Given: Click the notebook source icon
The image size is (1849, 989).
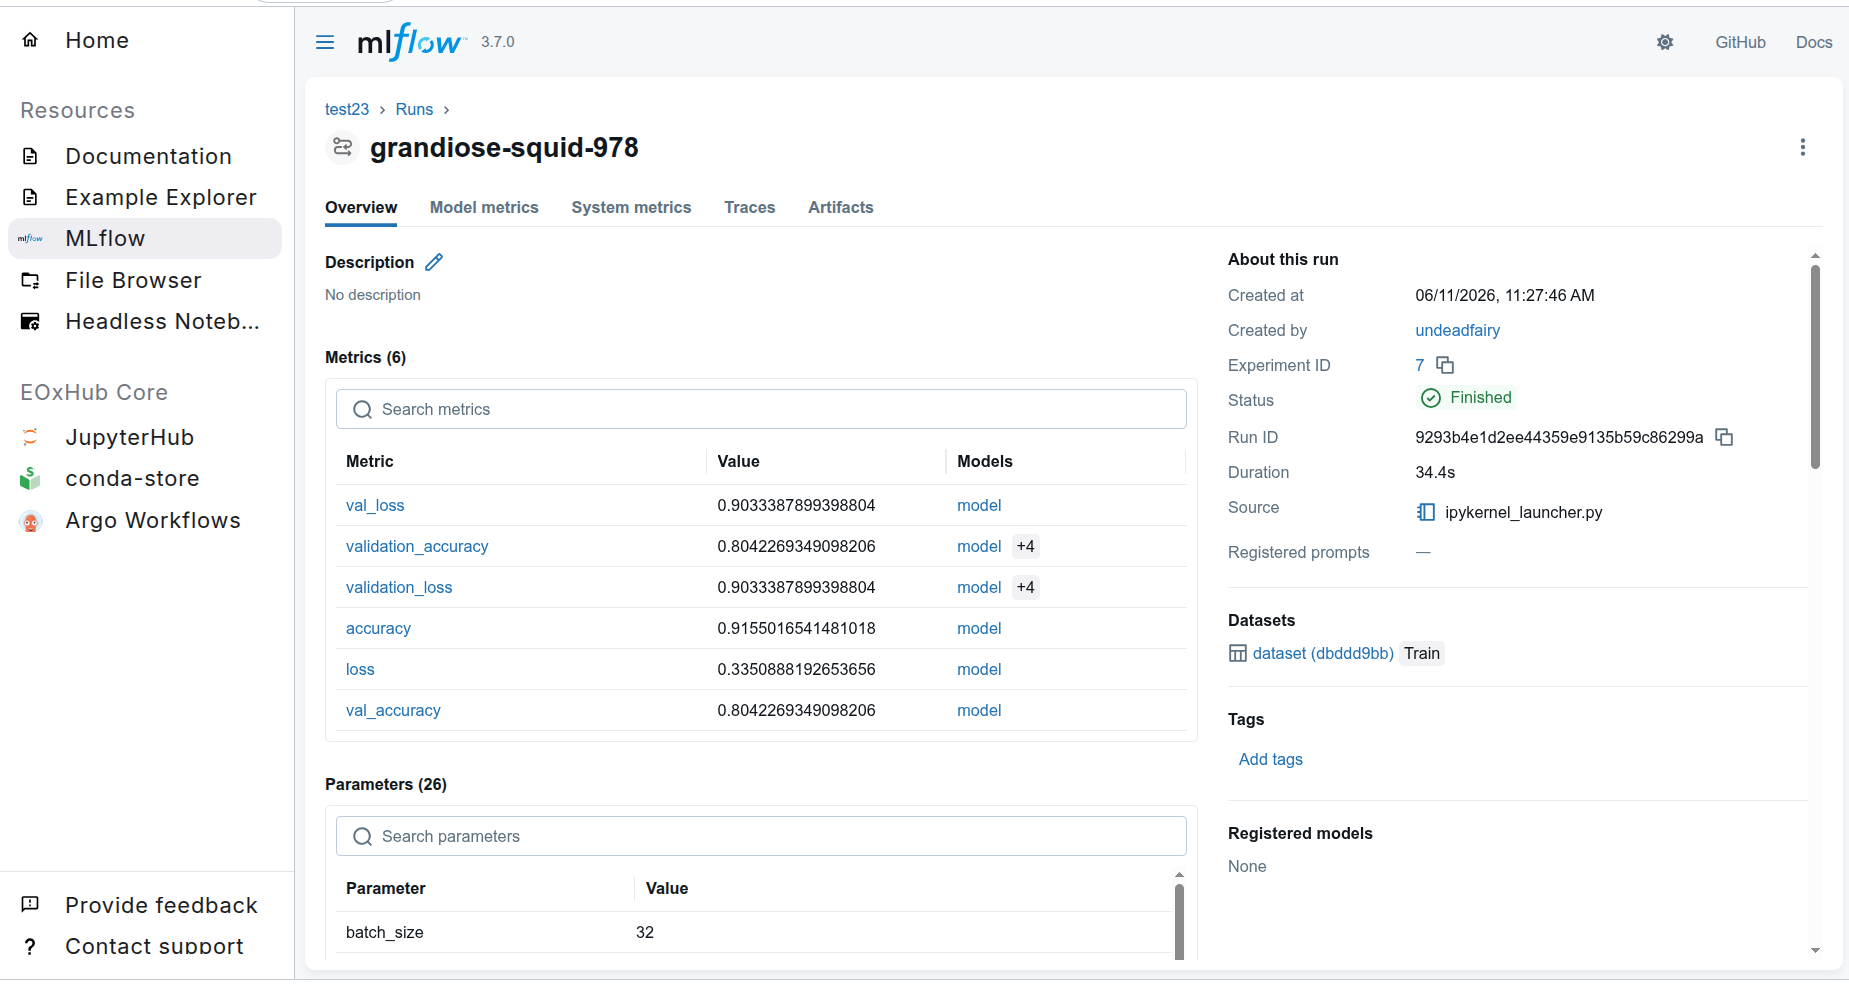Looking at the screenshot, I should pyautogui.click(x=1426, y=512).
